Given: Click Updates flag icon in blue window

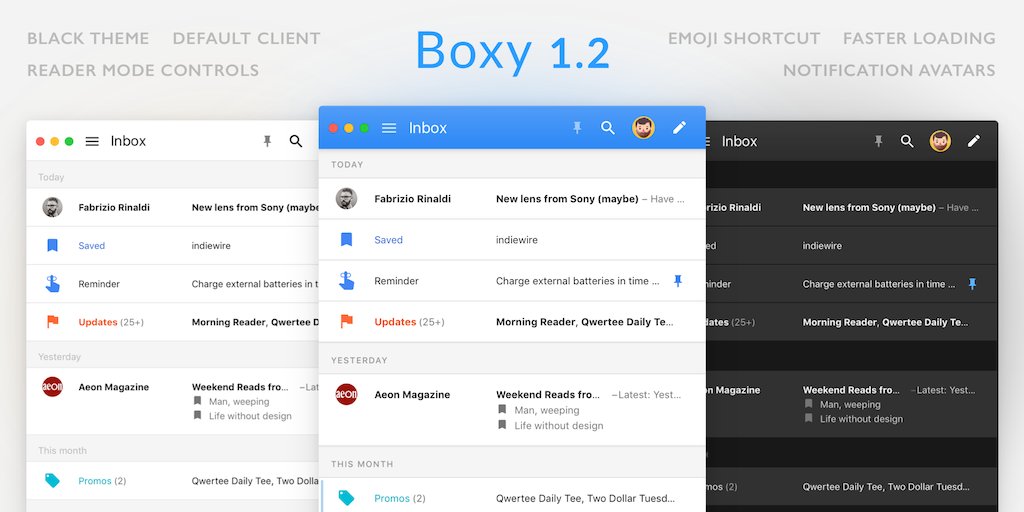Looking at the screenshot, I should click(x=347, y=321).
